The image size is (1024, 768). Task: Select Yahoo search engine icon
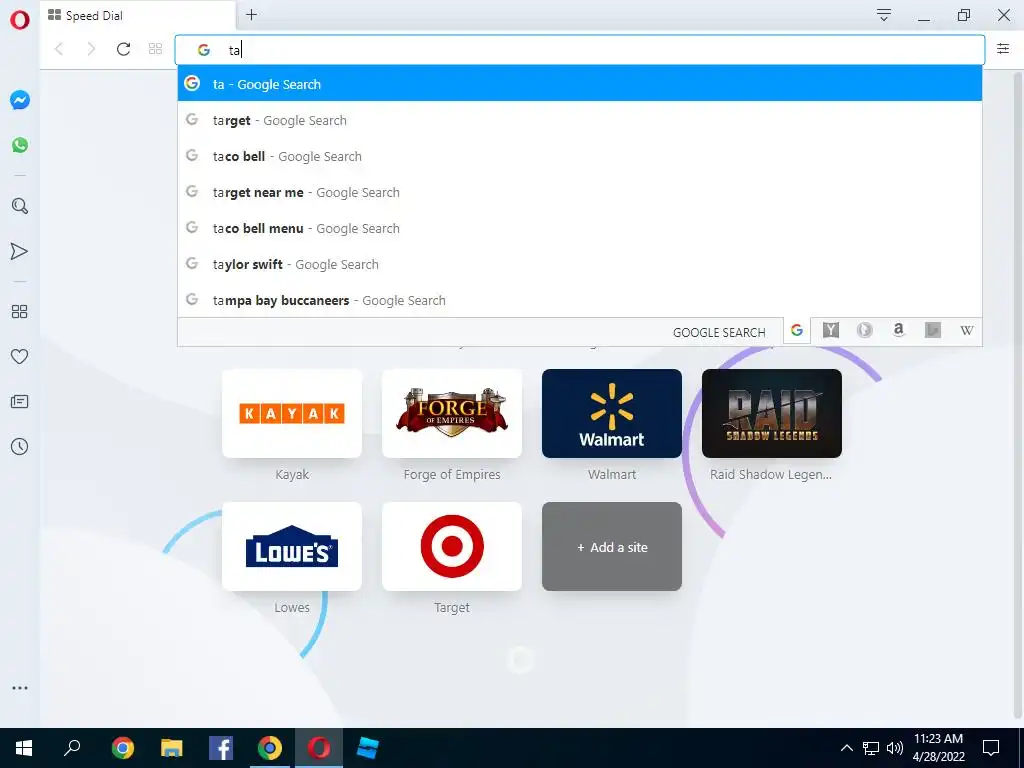tap(831, 330)
